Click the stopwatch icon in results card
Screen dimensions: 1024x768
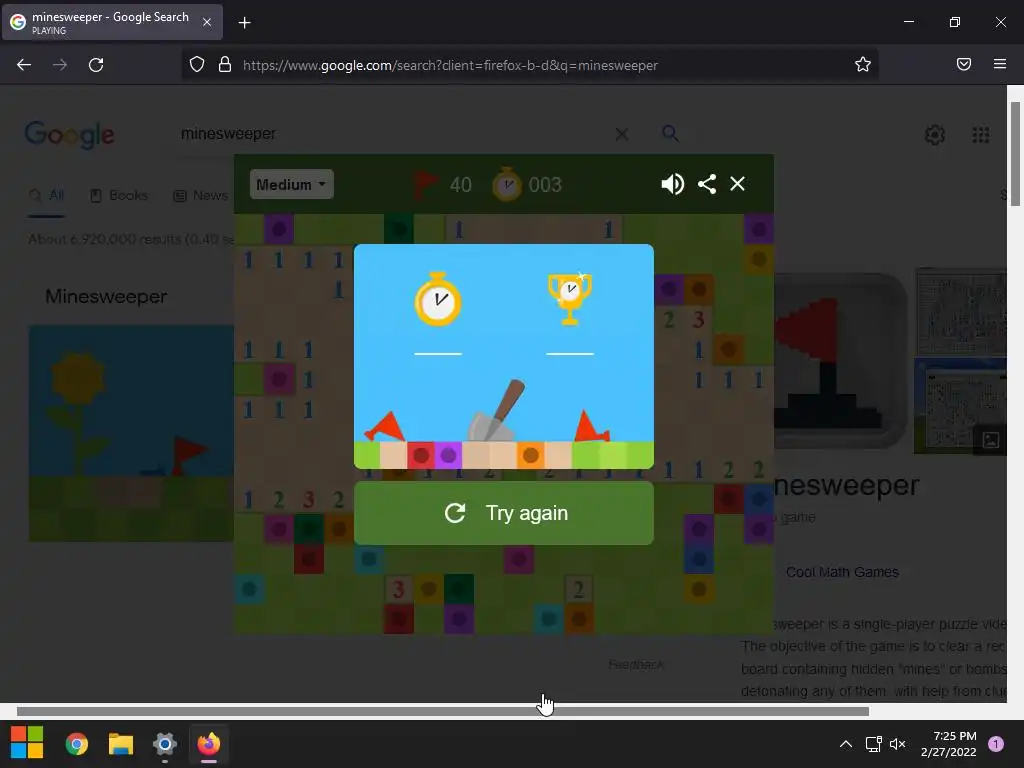[x=438, y=299]
